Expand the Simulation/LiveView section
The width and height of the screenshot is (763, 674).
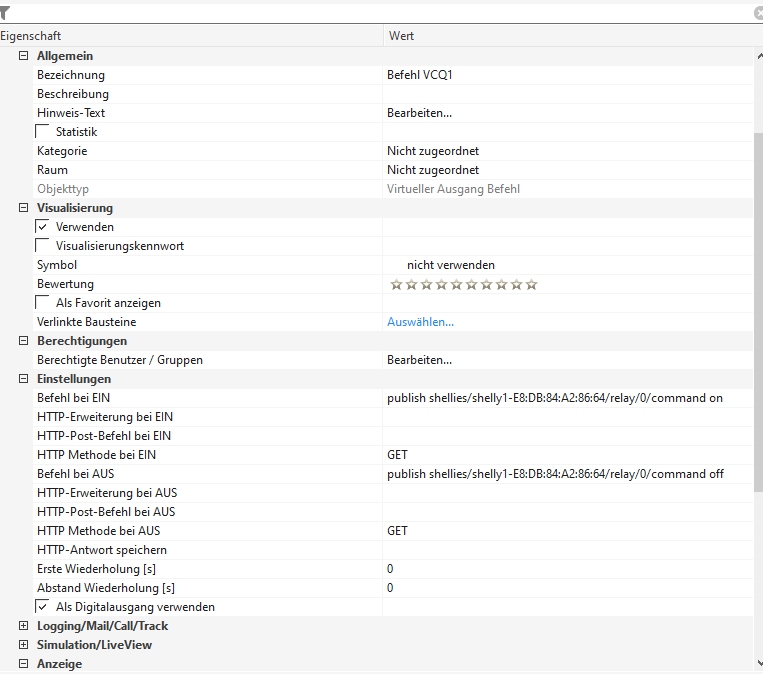[23, 645]
